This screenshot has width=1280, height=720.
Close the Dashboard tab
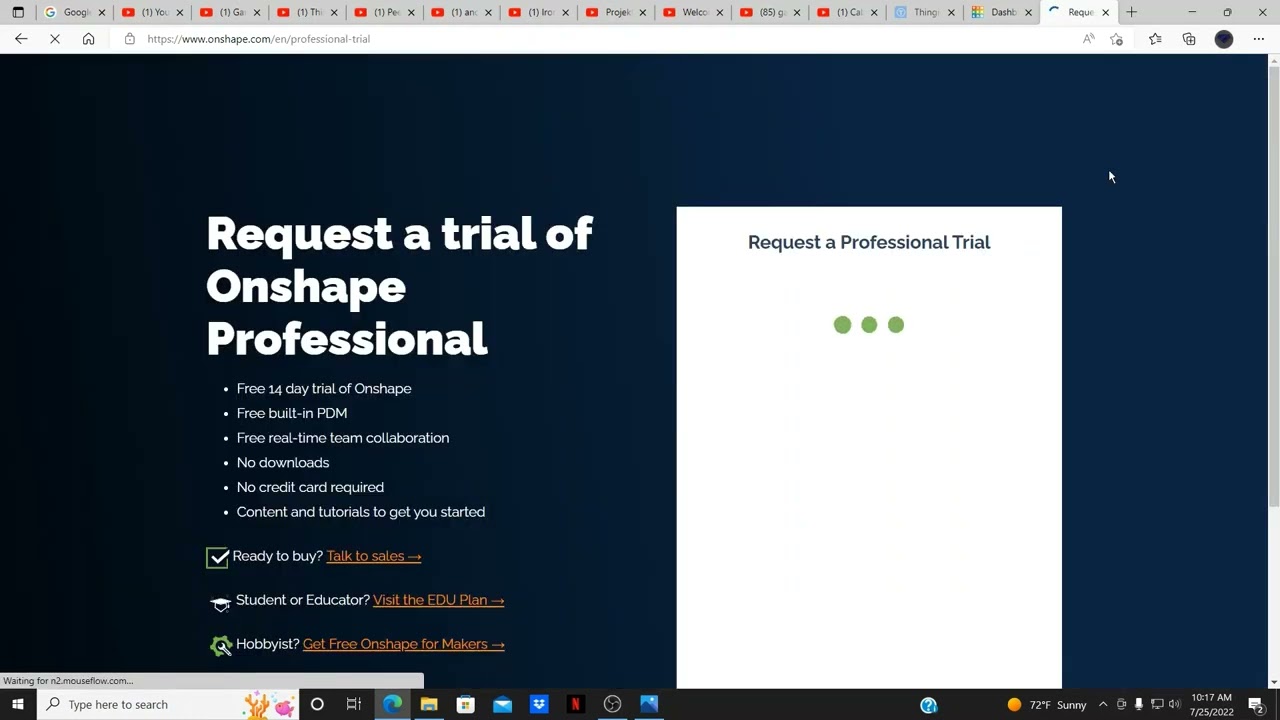(1028, 12)
